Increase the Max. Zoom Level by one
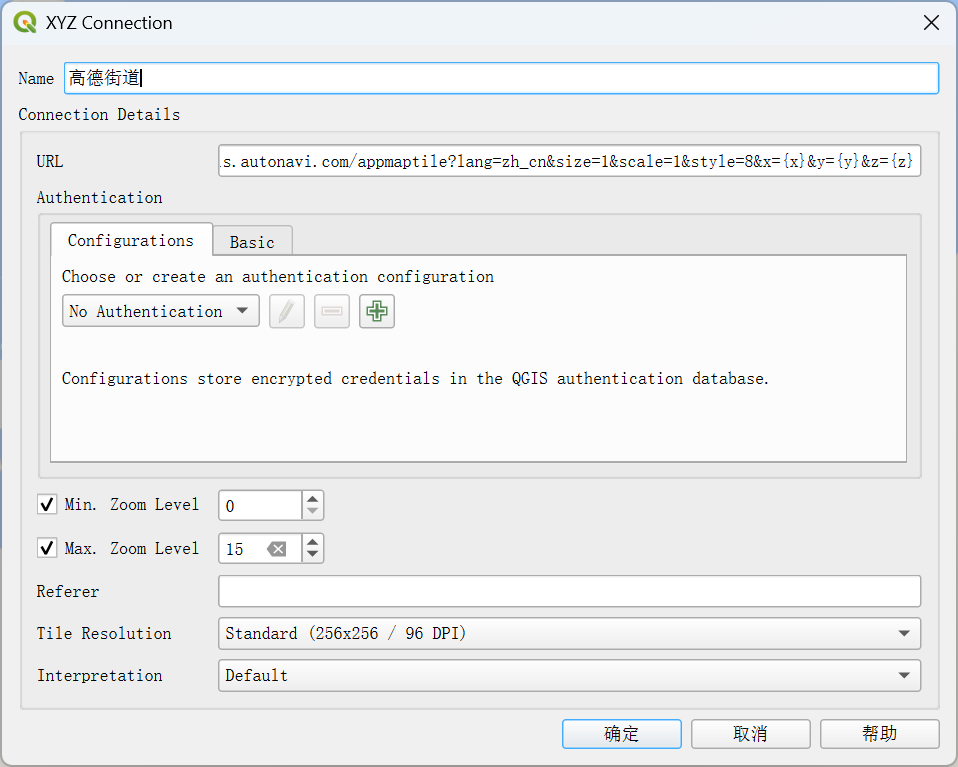The height and width of the screenshot is (767, 958). click(x=313, y=543)
